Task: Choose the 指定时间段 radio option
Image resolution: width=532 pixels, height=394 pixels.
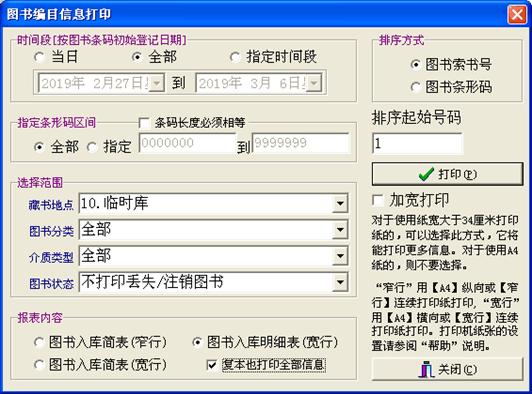Action: coord(235,57)
